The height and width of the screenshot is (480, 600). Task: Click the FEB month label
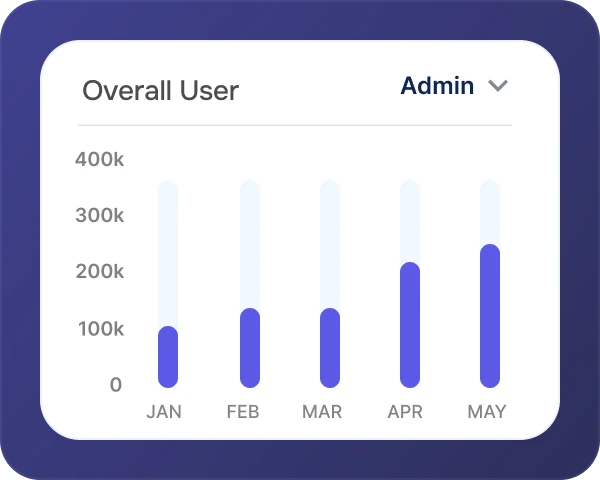point(243,412)
